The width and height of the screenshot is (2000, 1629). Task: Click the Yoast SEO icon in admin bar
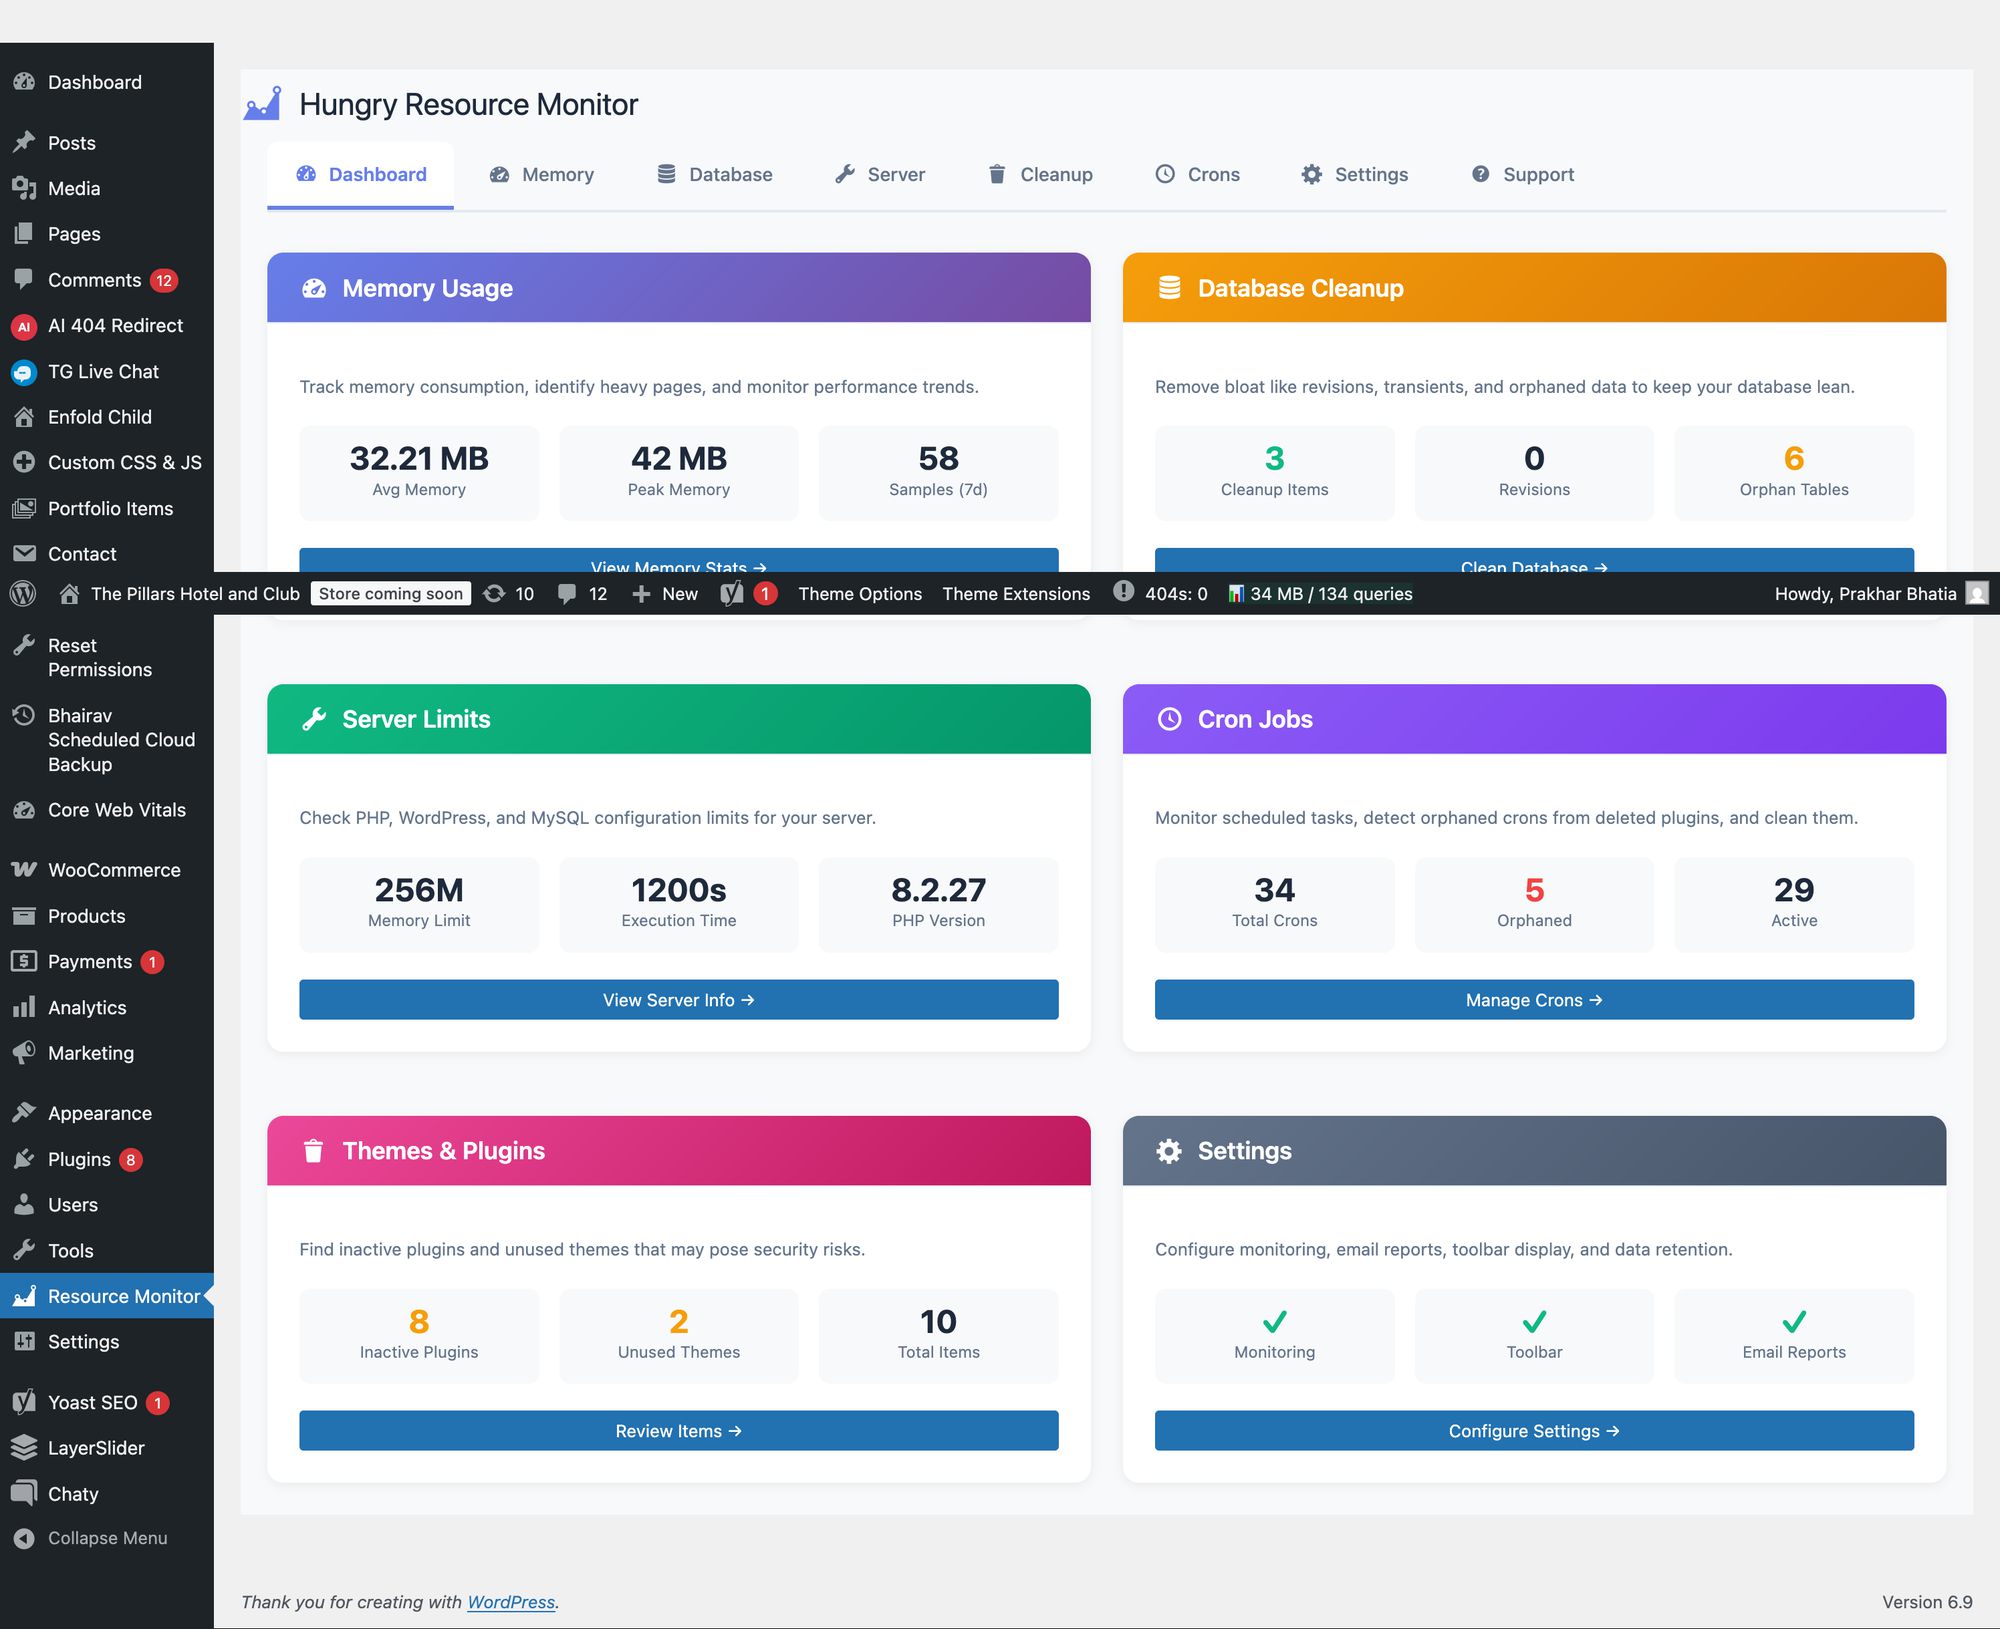tap(730, 593)
